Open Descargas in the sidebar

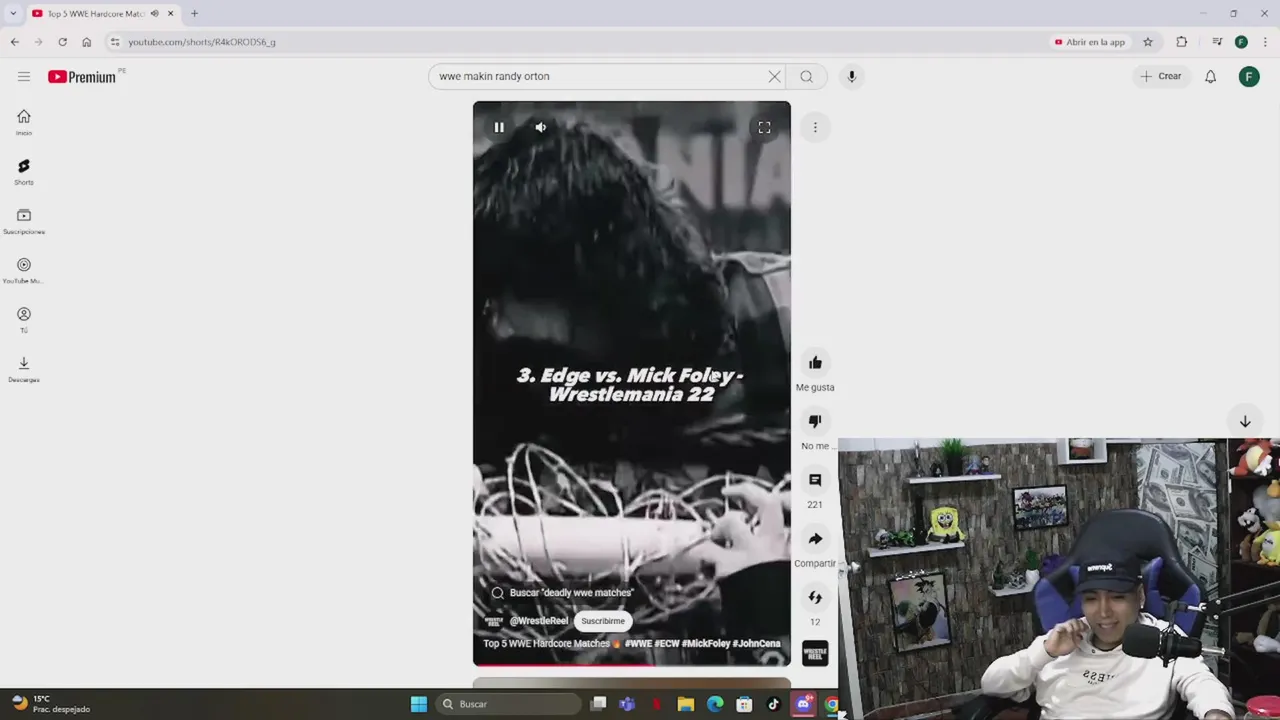pyautogui.click(x=24, y=369)
